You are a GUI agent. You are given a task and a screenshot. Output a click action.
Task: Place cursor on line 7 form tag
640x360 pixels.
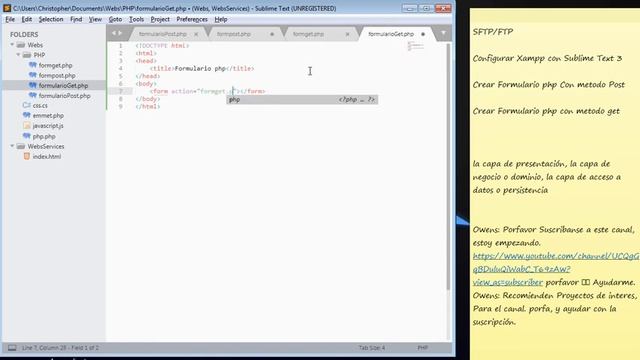coord(207,91)
